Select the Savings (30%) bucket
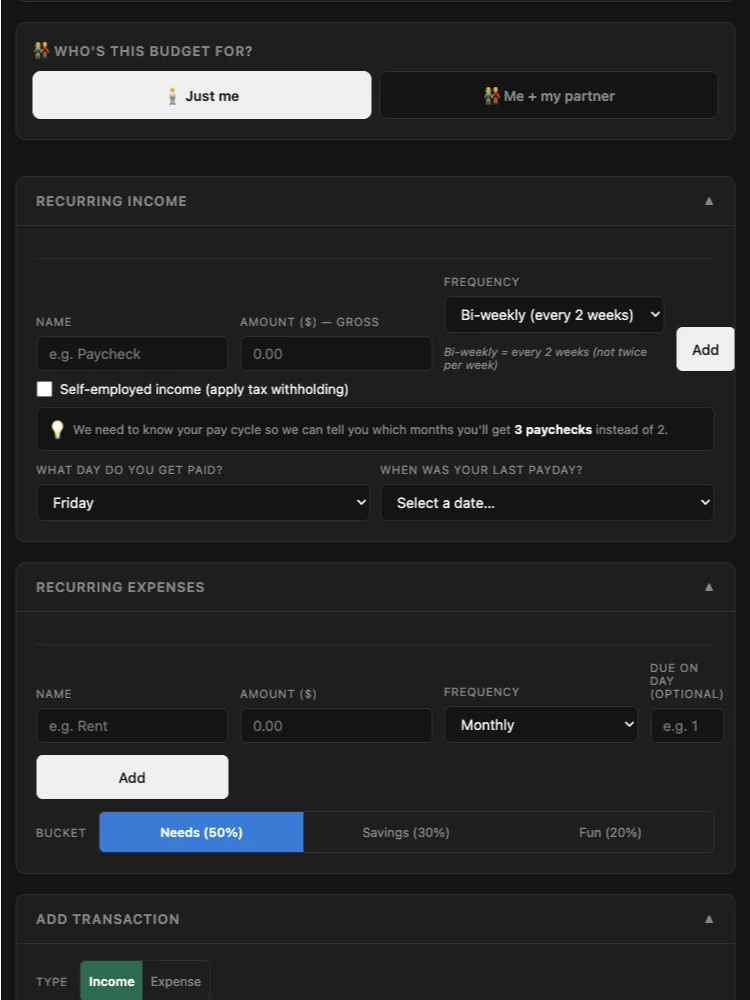The width and height of the screenshot is (750, 1000). [406, 832]
